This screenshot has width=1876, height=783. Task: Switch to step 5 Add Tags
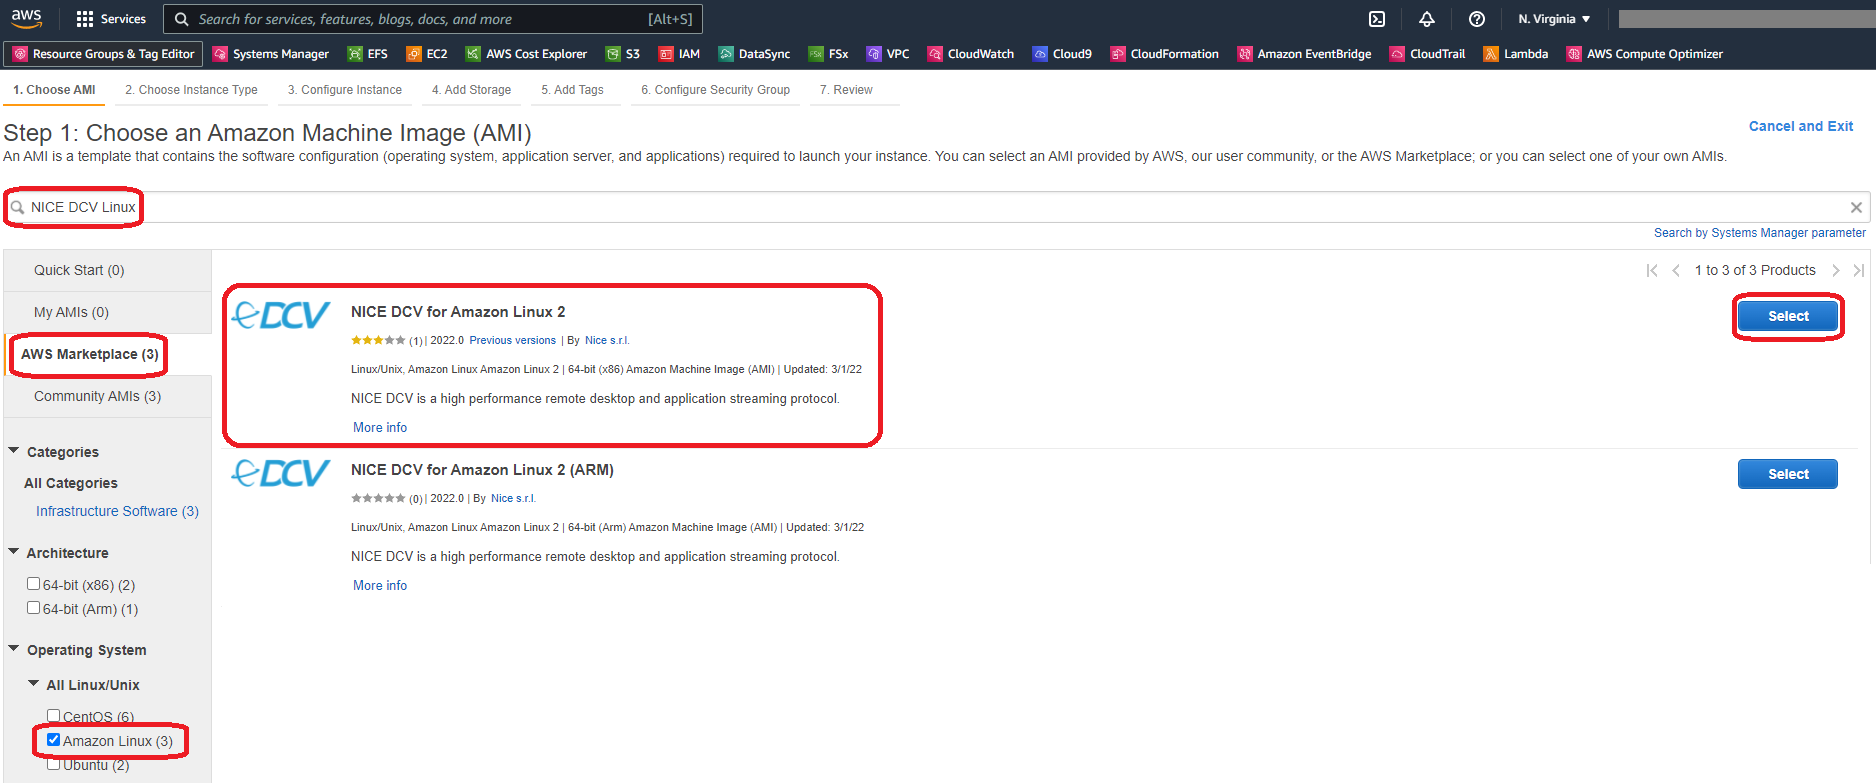[x=572, y=90]
